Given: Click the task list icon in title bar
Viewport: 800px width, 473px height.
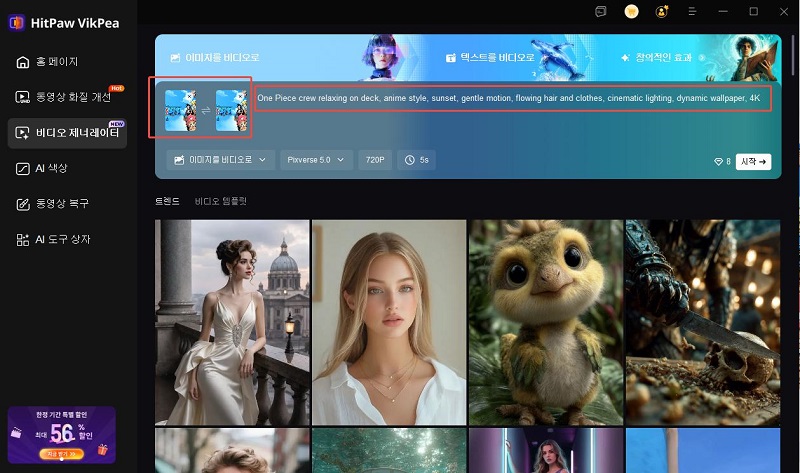Looking at the screenshot, I should click(x=601, y=11).
